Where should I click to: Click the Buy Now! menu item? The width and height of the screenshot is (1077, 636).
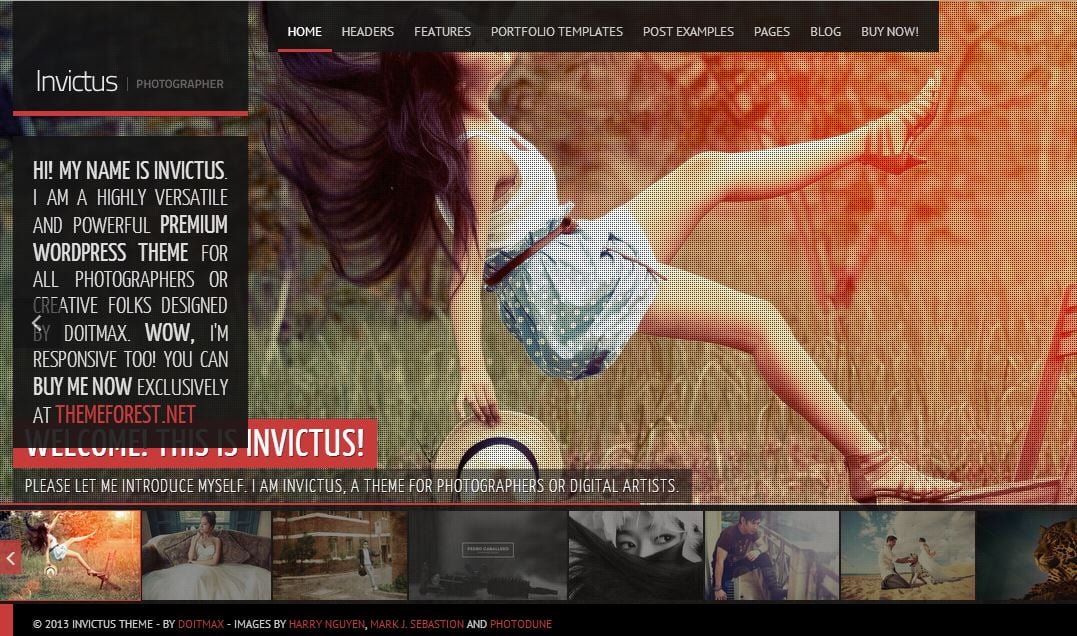point(889,32)
